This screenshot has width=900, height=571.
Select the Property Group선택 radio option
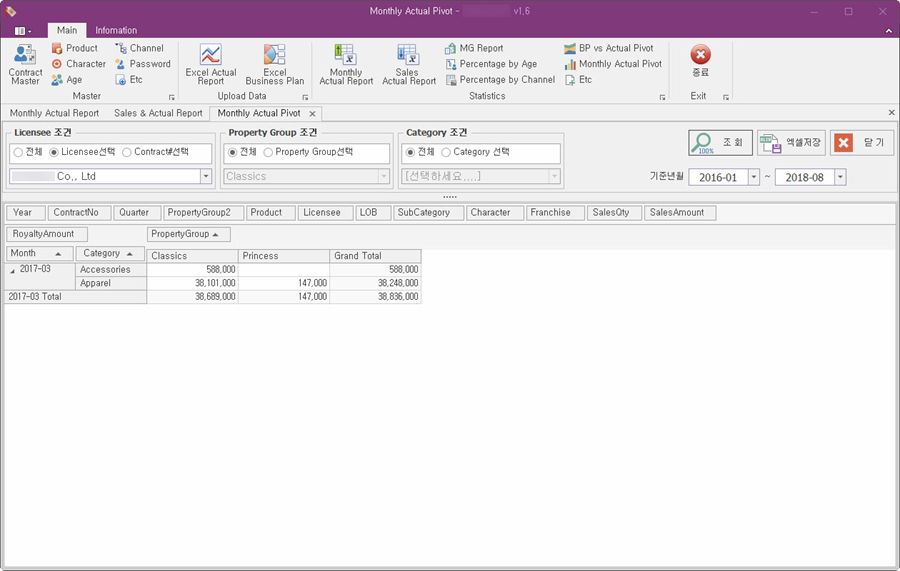(x=268, y=152)
